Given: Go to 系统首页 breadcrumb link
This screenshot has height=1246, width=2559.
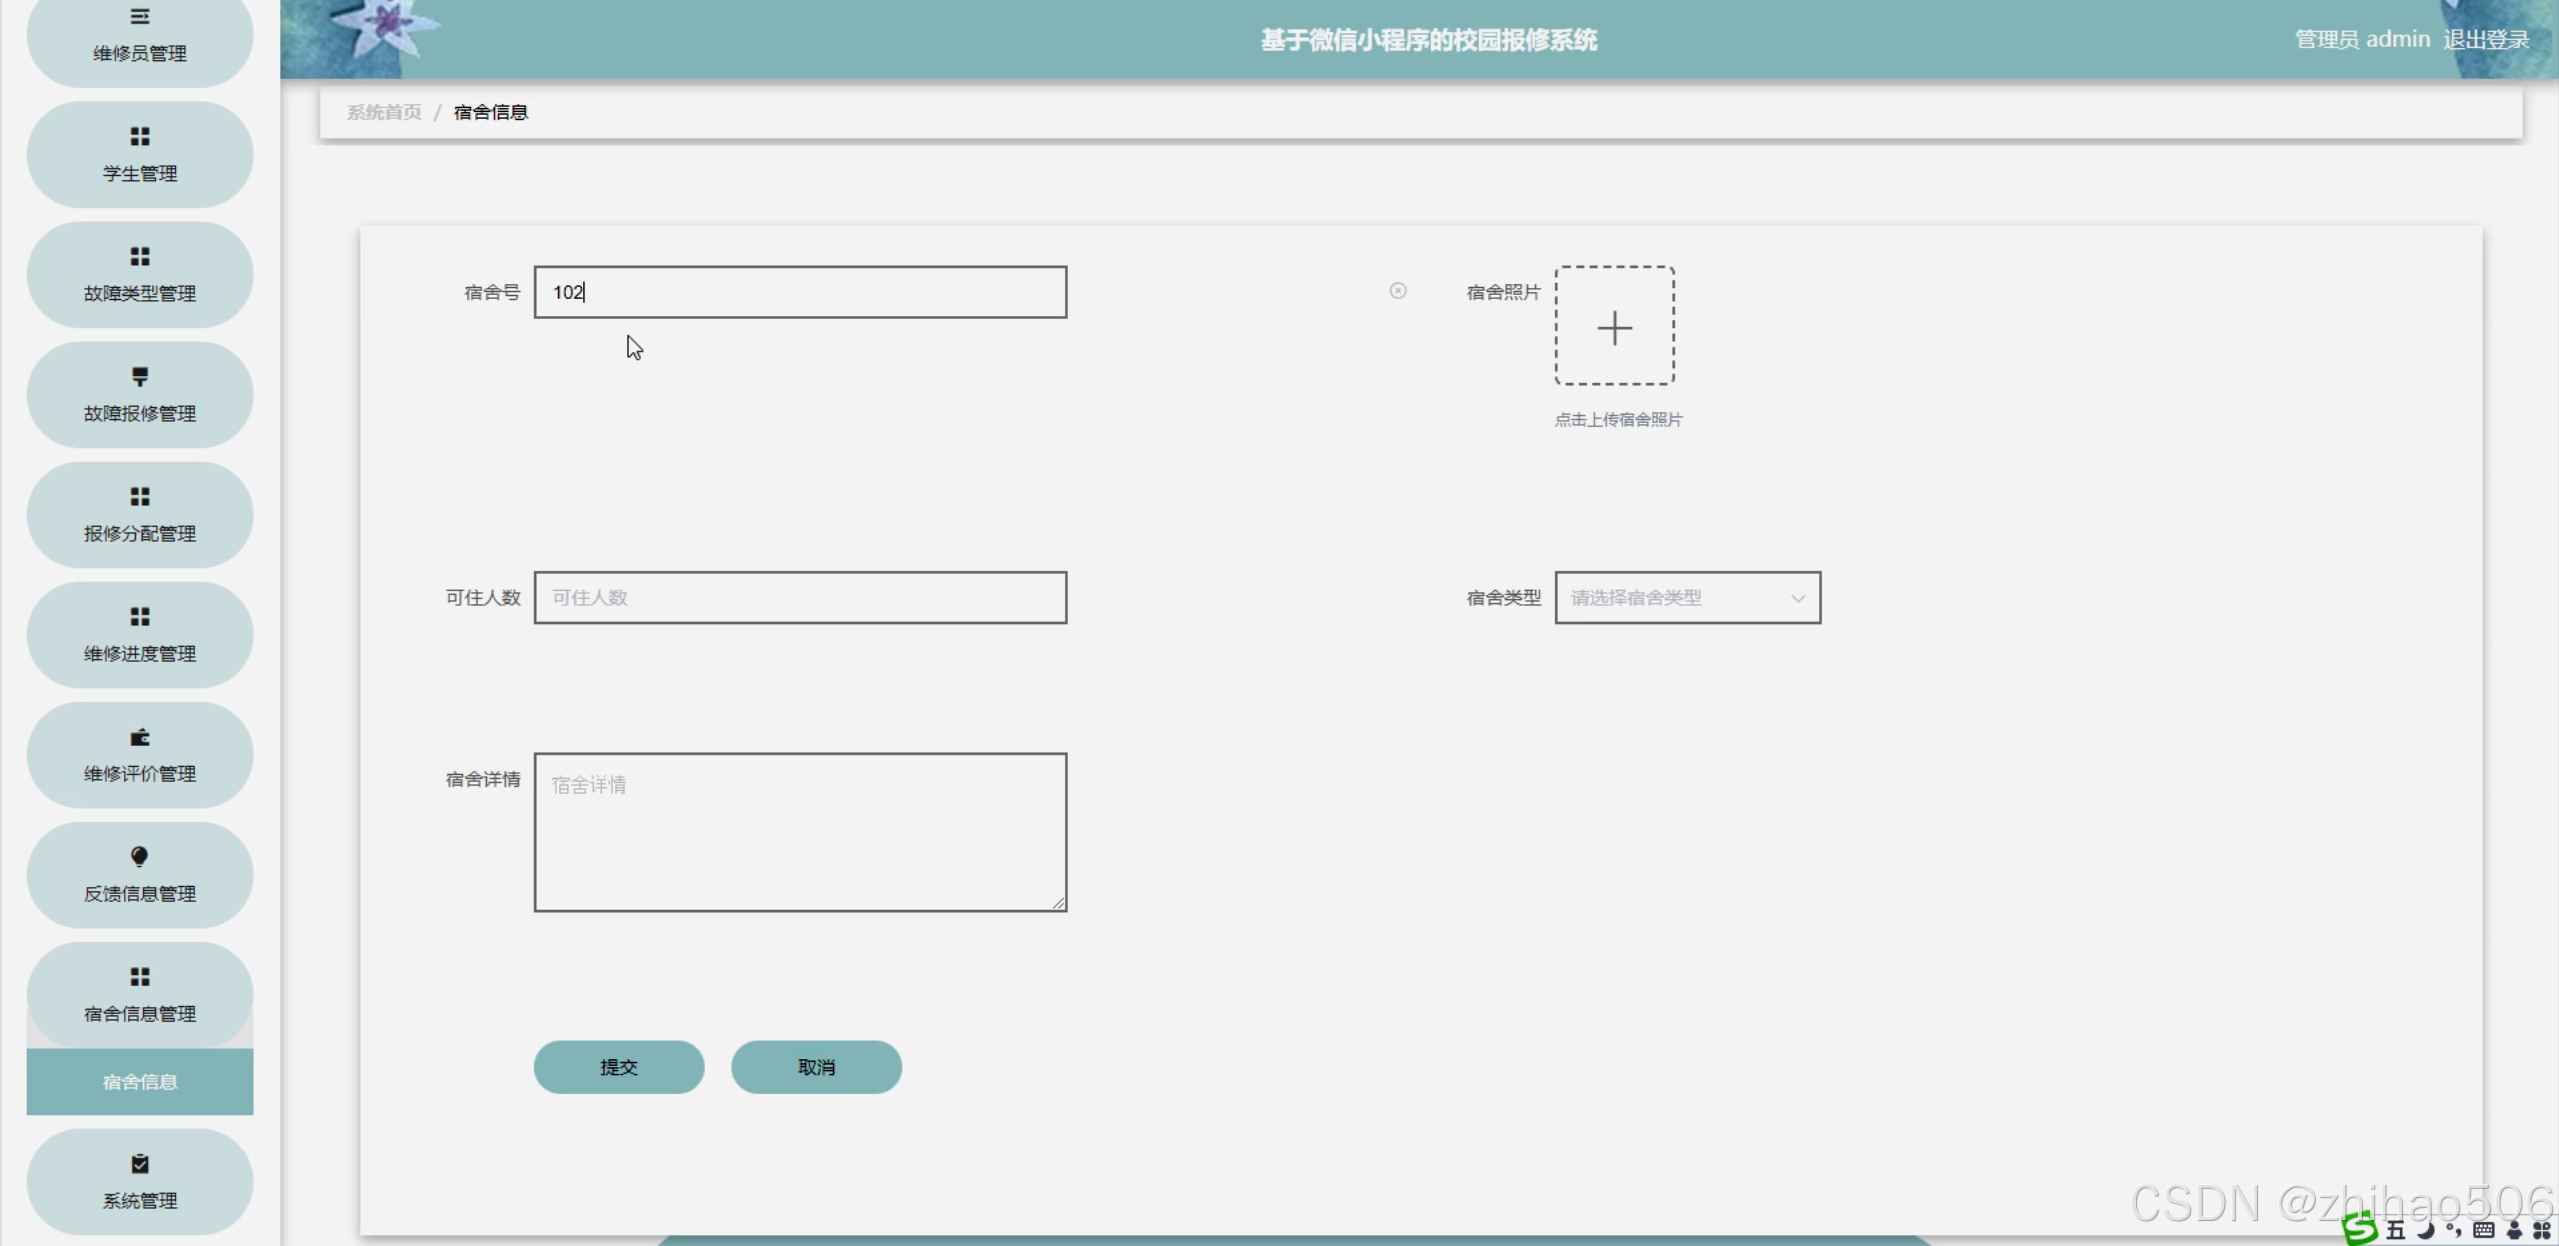Looking at the screenshot, I should click(384, 112).
